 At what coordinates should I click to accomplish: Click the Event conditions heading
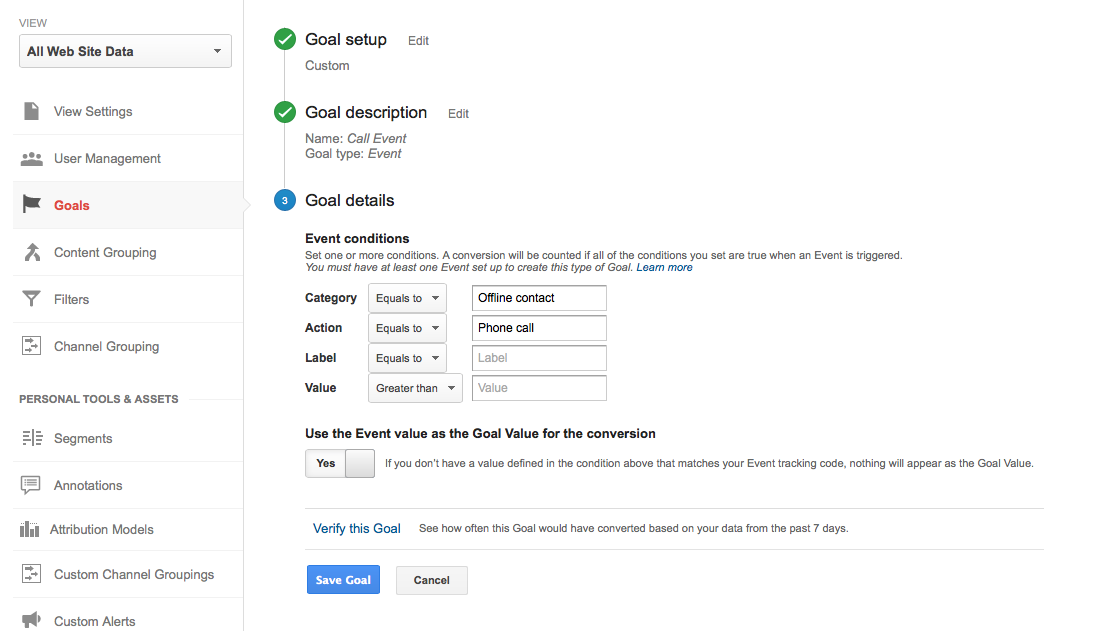tap(357, 238)
